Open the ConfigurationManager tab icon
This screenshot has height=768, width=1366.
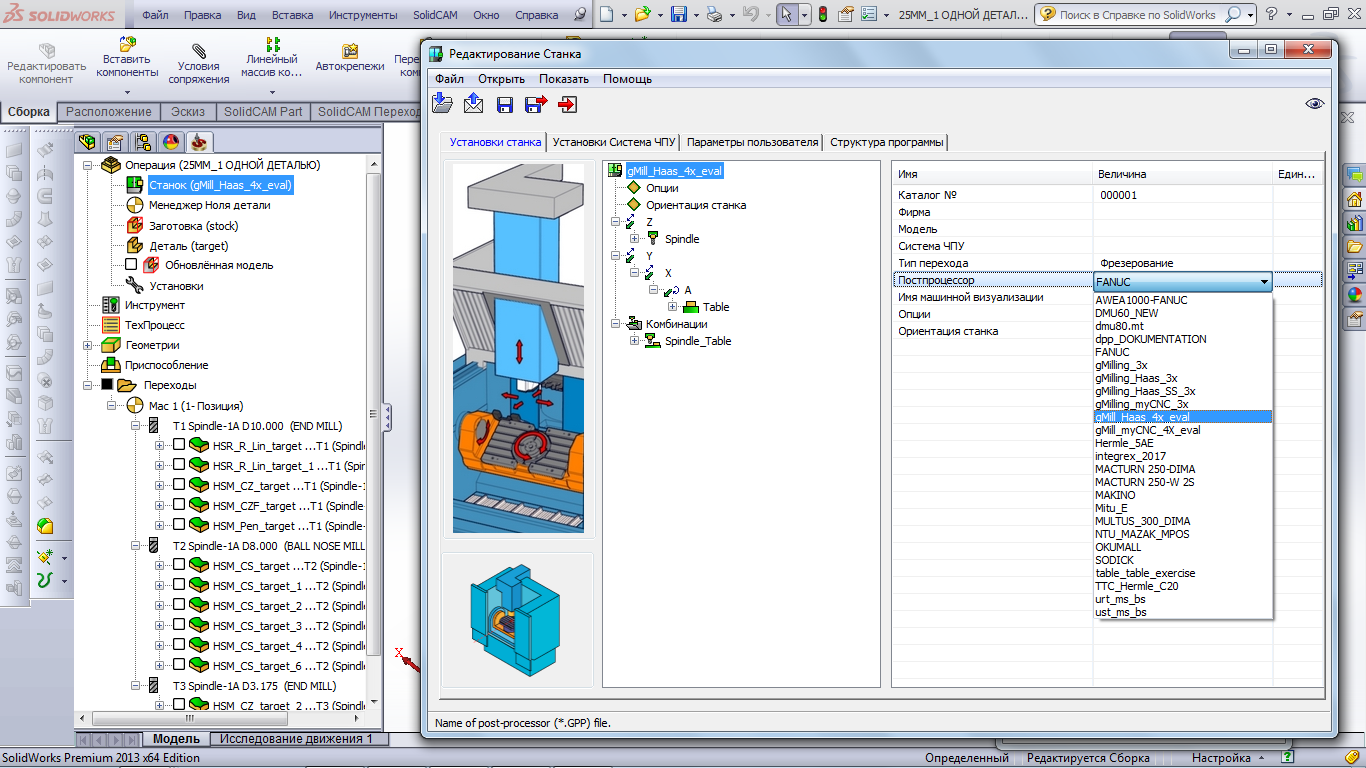pos(143,142)
